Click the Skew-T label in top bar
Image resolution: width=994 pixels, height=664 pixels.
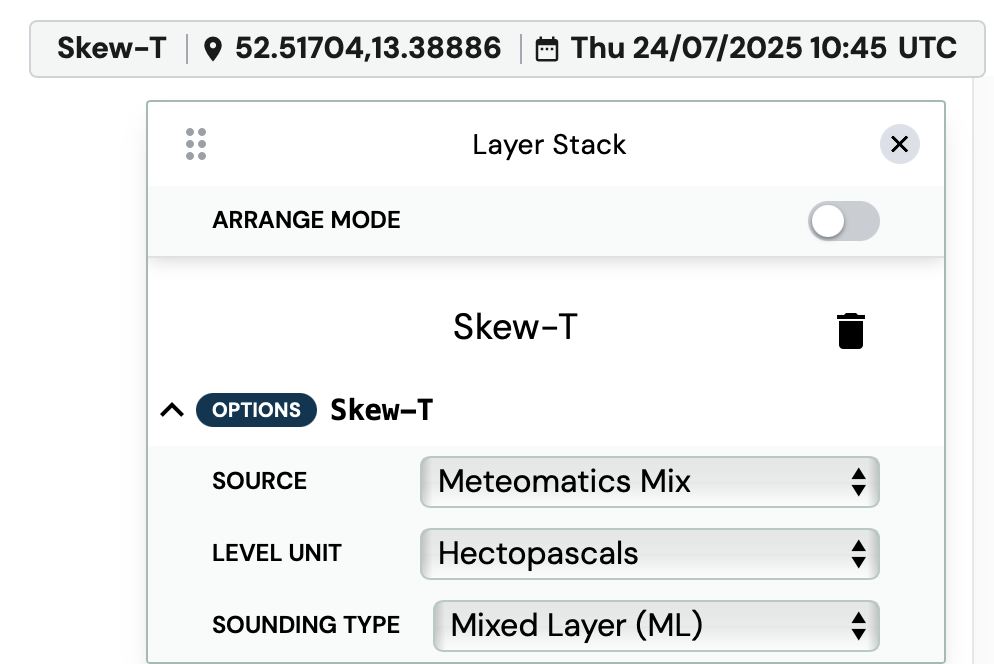coord(111,48)
